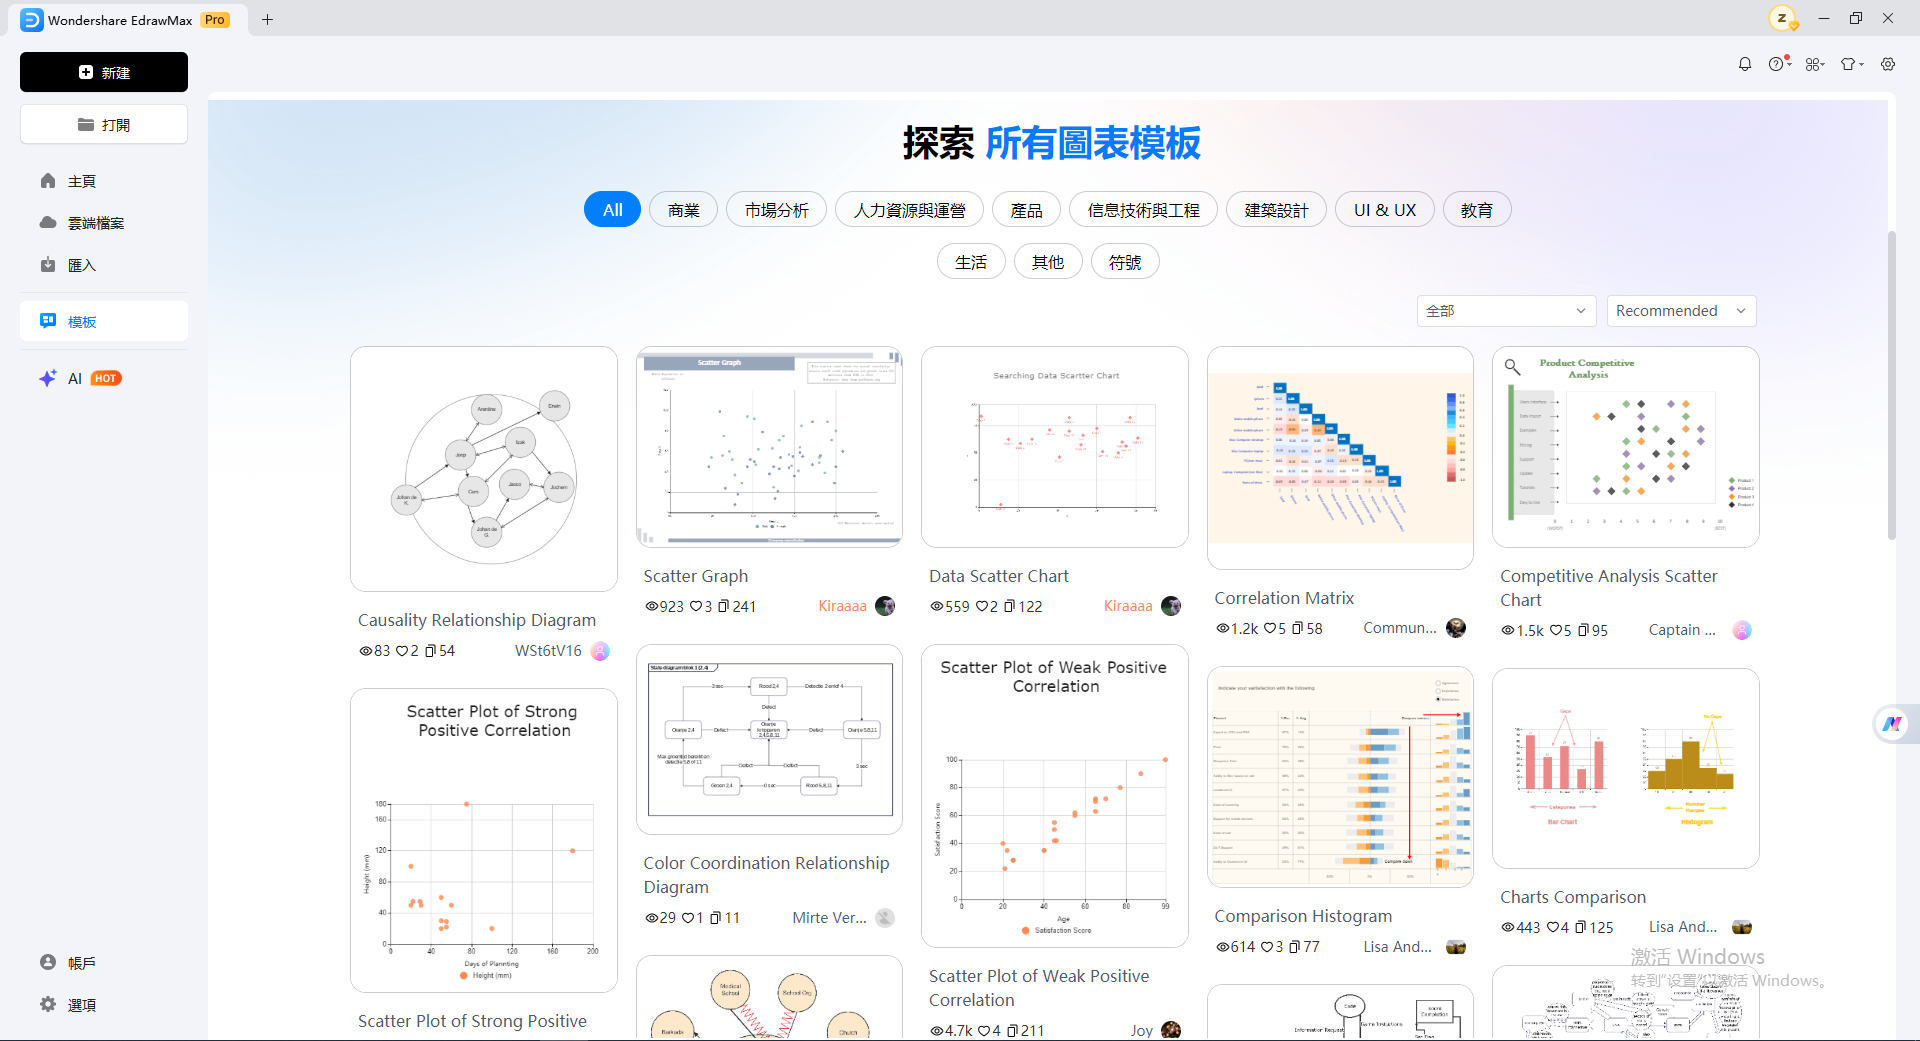
Task: Open the apps grid icon in the header
Action: coord(1814,64)
